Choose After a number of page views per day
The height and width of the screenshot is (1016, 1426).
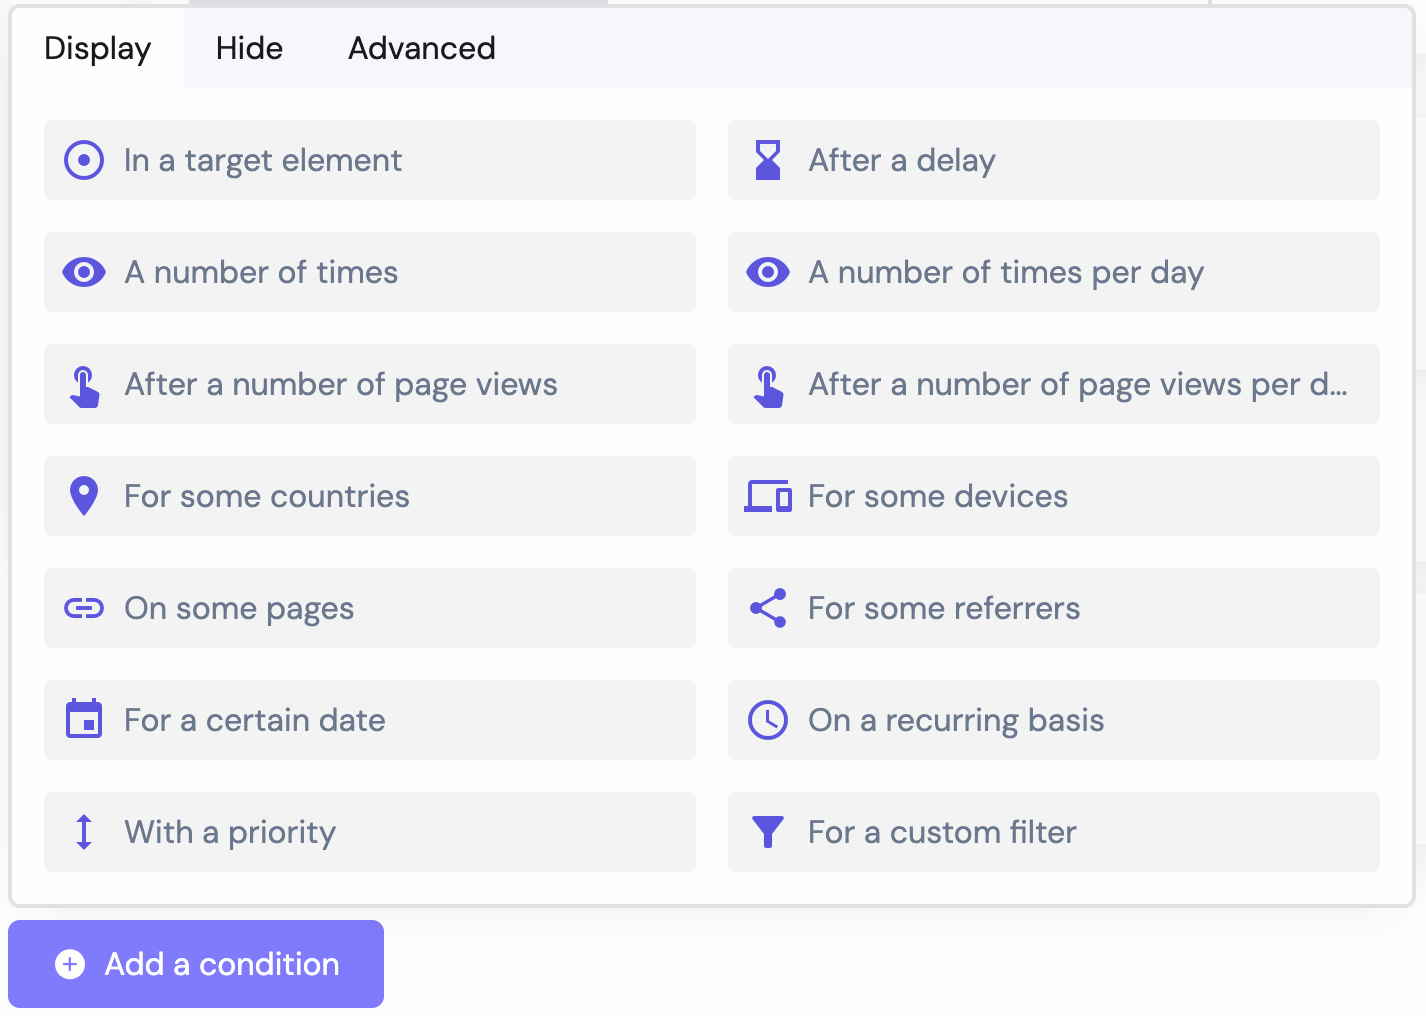[x=1054, y=384]
